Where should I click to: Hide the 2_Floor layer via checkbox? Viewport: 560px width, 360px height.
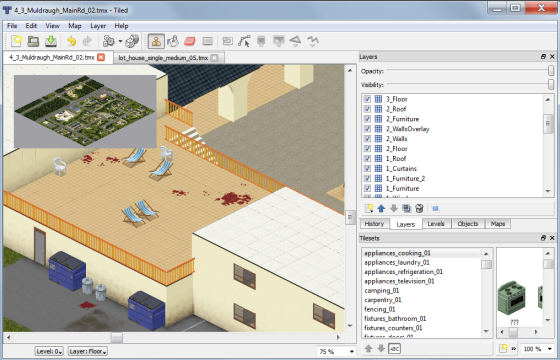click(x=367, y=149)
